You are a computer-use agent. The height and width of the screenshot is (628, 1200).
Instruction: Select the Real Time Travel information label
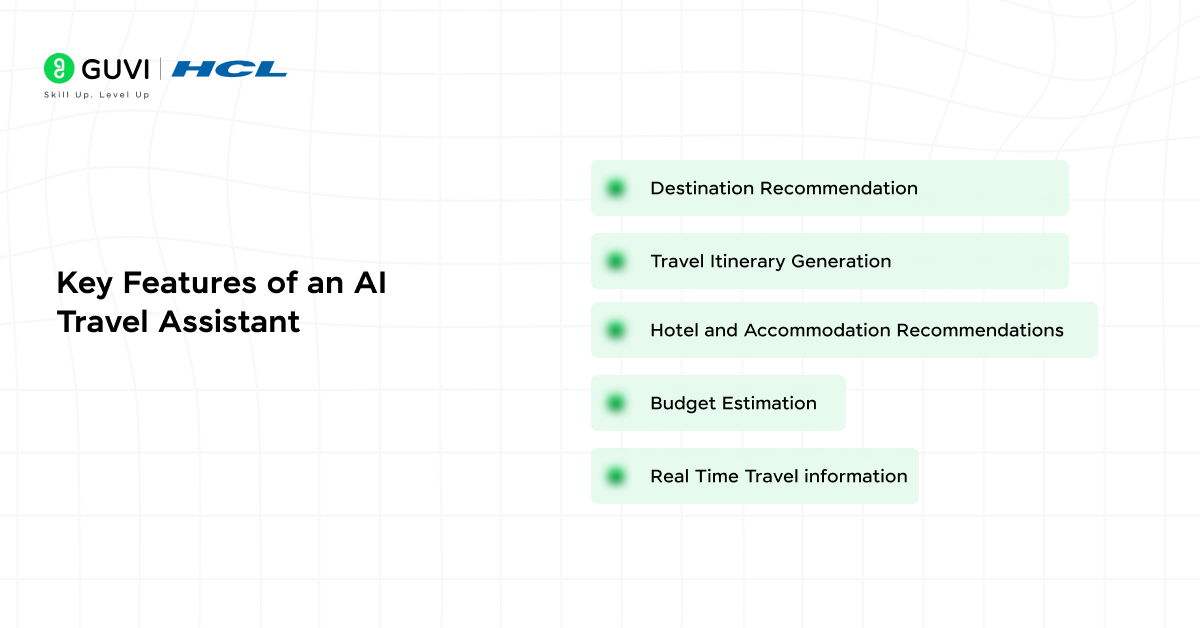click(x=778, y=476)
